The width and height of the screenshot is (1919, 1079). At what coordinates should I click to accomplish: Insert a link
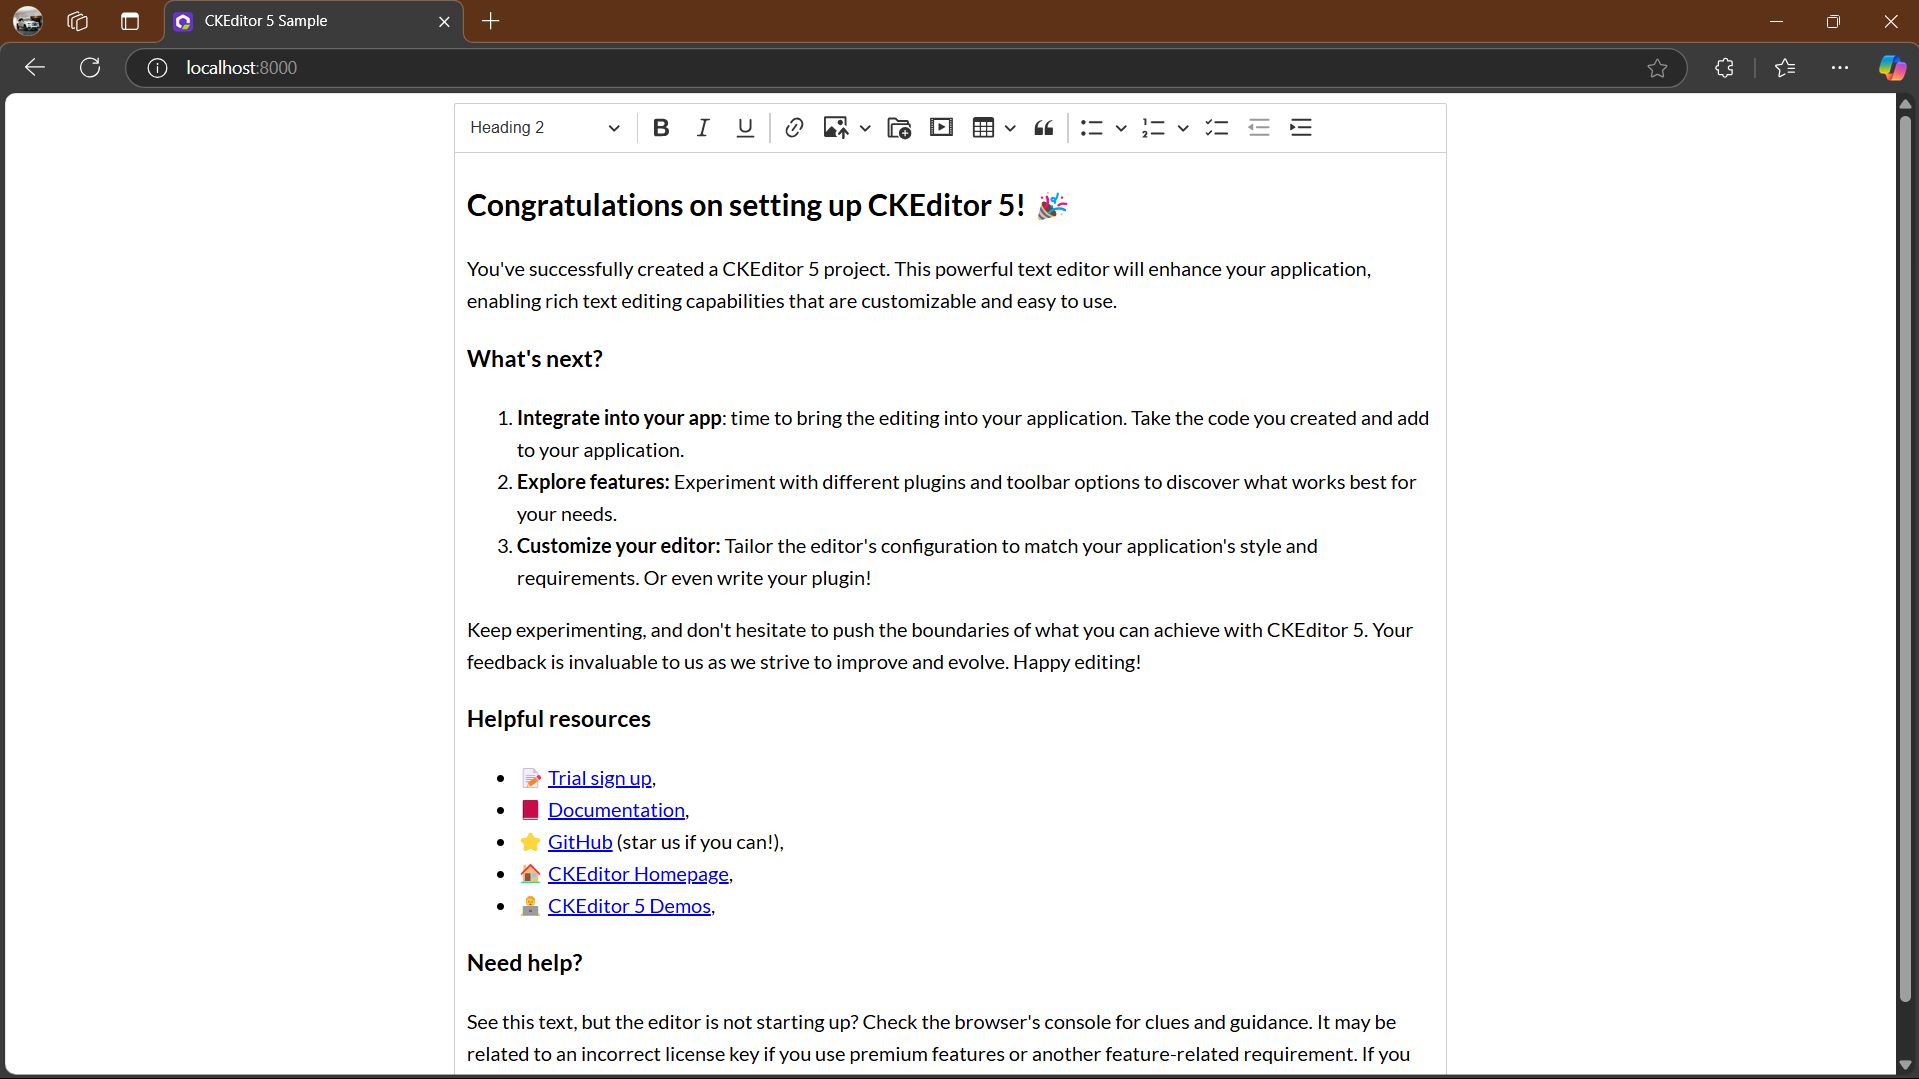(794, 127)
